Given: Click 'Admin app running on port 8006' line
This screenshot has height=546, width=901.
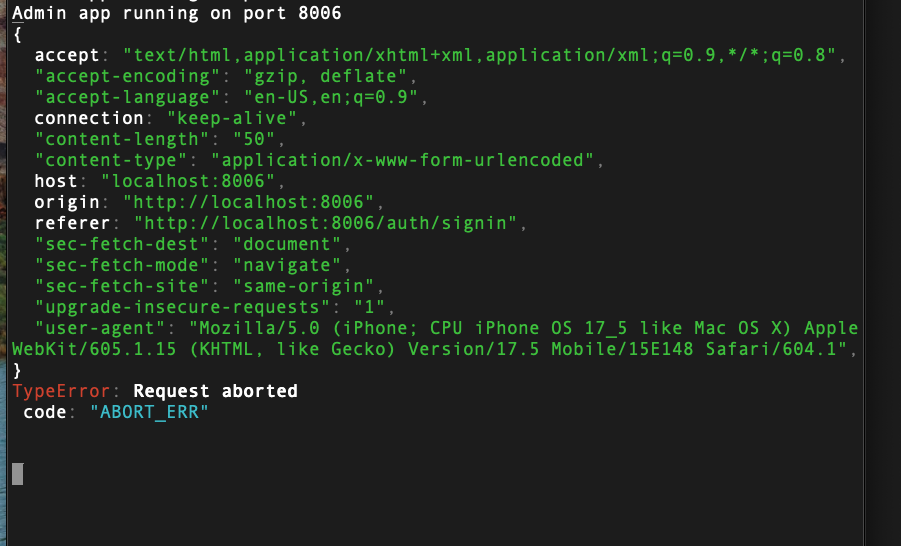Looking at the screenshot, I should 177,13.
